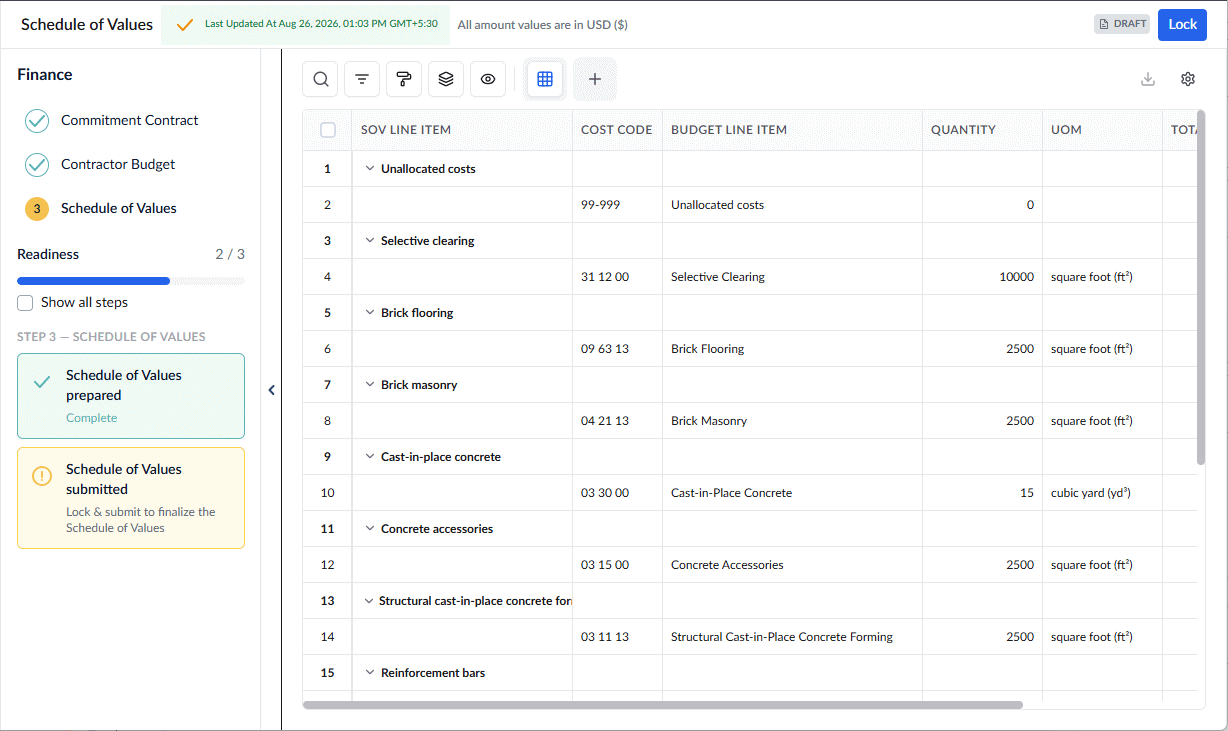Collapse the Concrete accessories group
The height and width of the screenshot is (731, 1228).
pyautogui.click(x=369, y=529)
